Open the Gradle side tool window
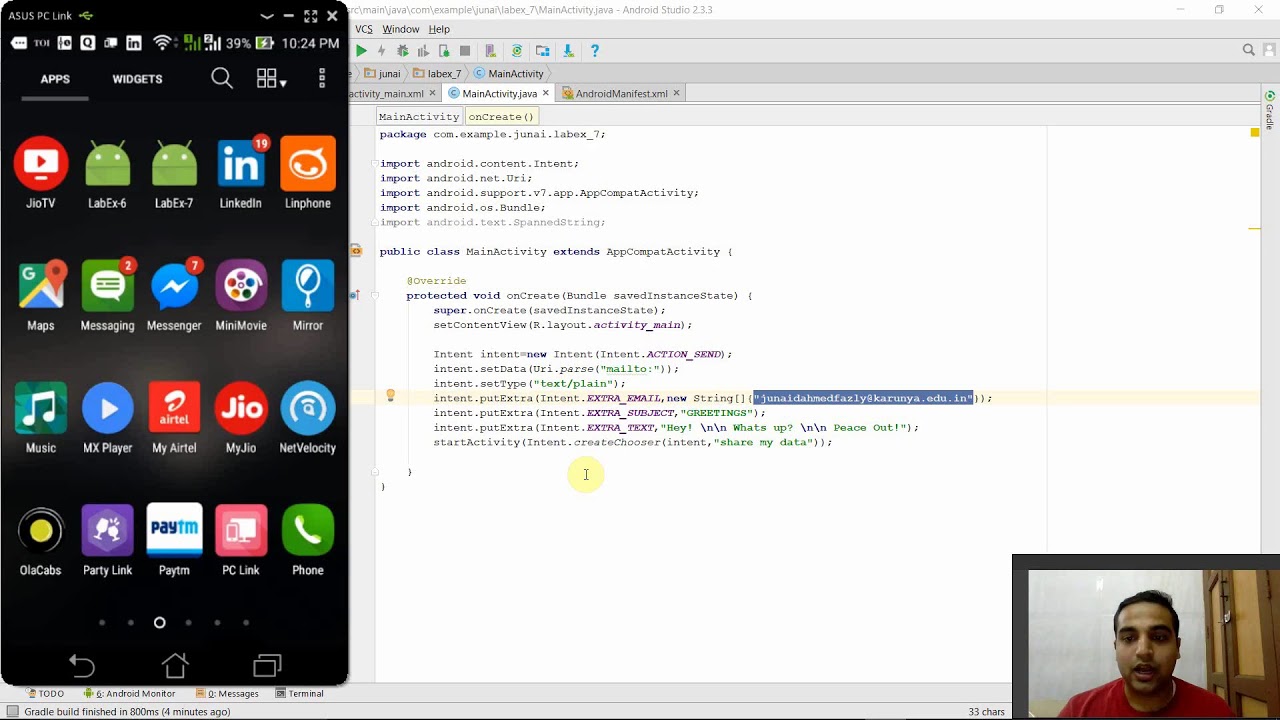1280x720 pixels. coord(1270,108)
